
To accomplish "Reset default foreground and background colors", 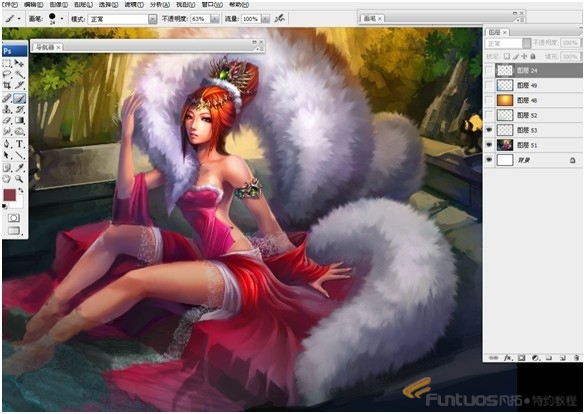I will 4,206.
